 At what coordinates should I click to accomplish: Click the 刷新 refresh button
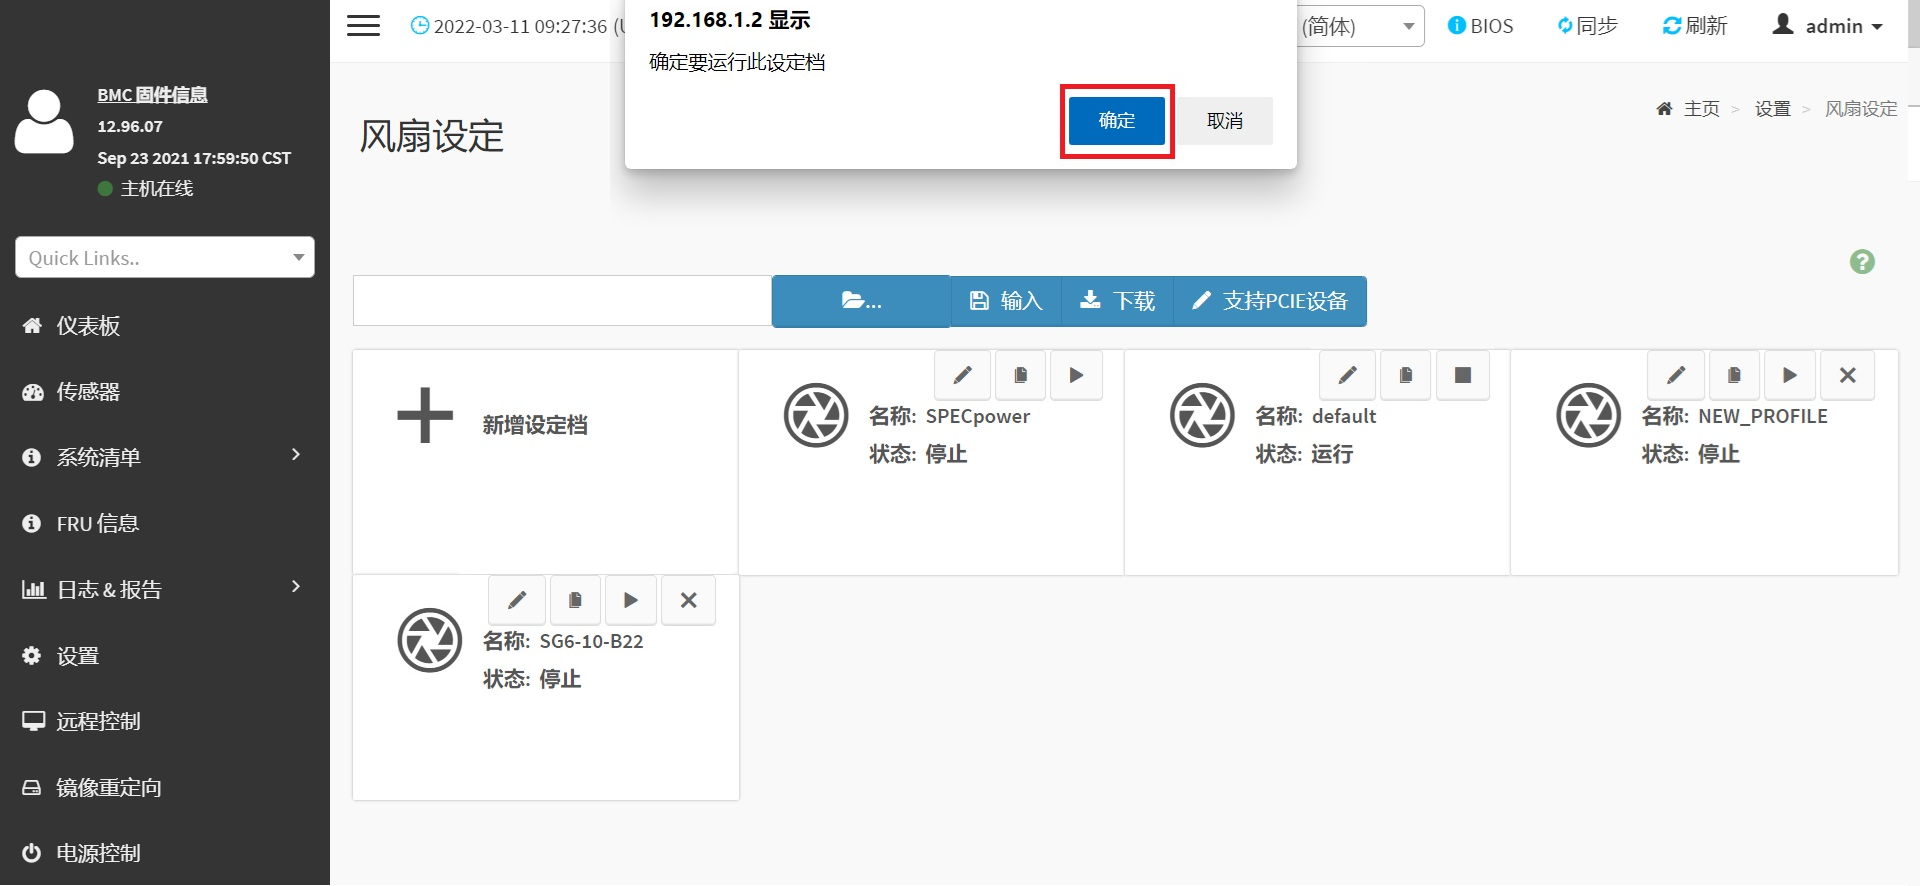pyautogui.click(x=1694, y=26)
